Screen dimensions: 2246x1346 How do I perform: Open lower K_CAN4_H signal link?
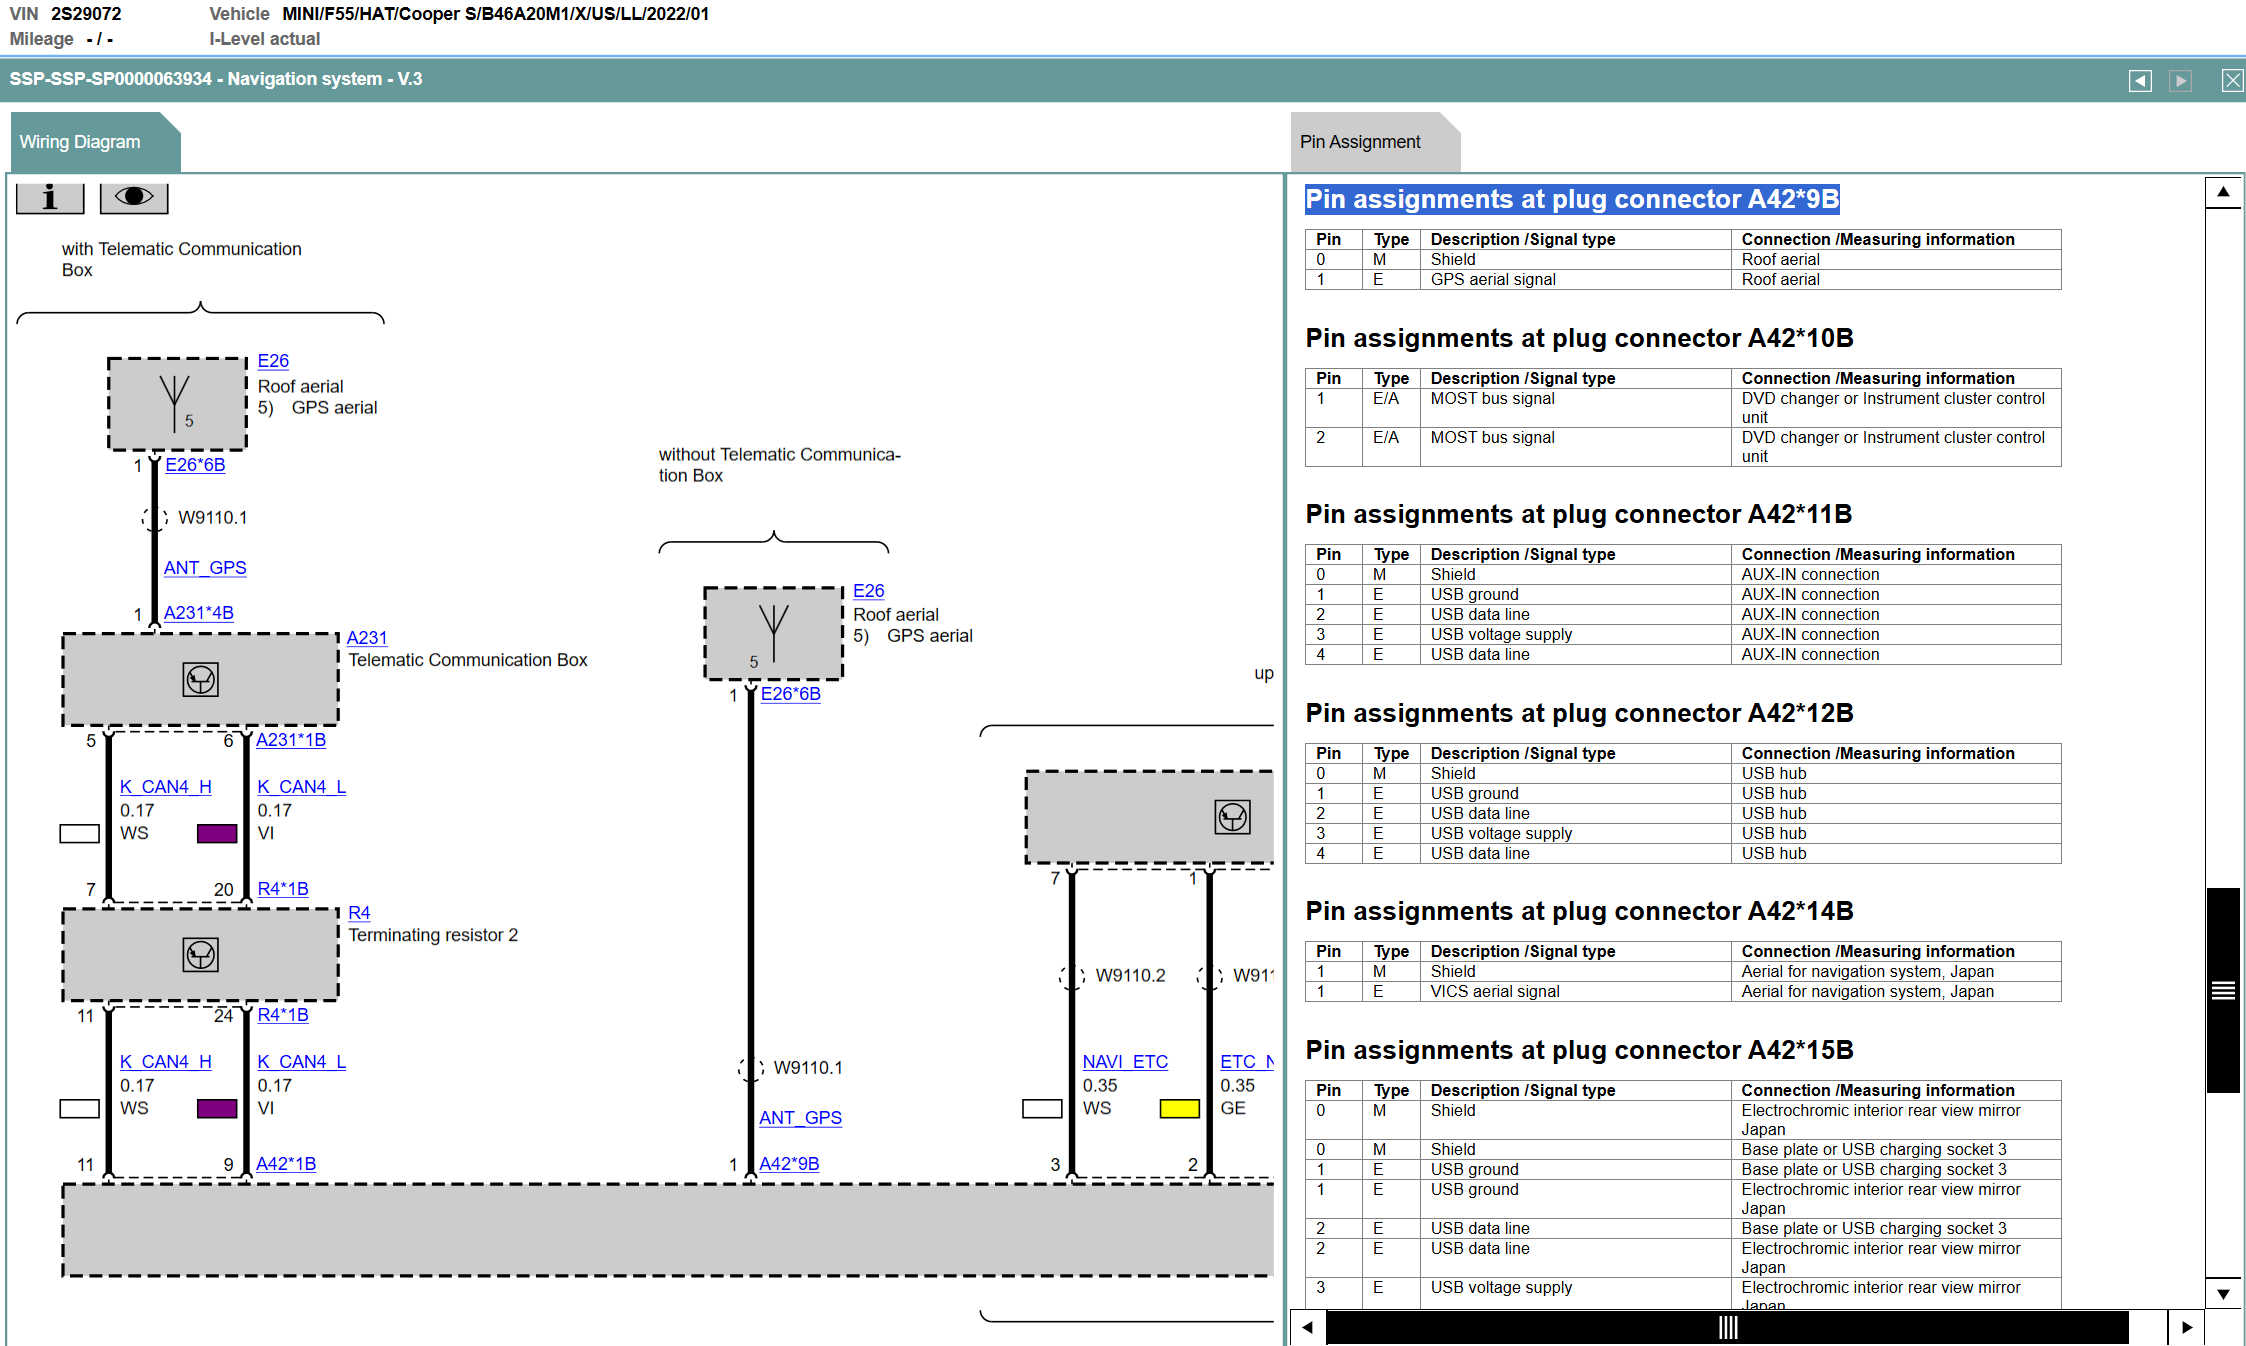[x=166, y=1062]
